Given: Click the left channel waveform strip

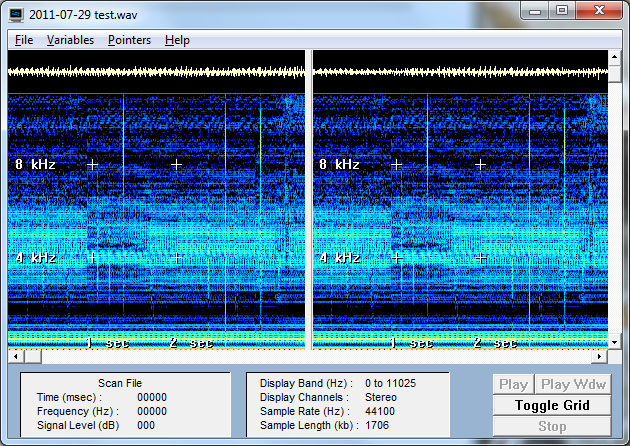Looking at the screenshot, I should point(156,72).
